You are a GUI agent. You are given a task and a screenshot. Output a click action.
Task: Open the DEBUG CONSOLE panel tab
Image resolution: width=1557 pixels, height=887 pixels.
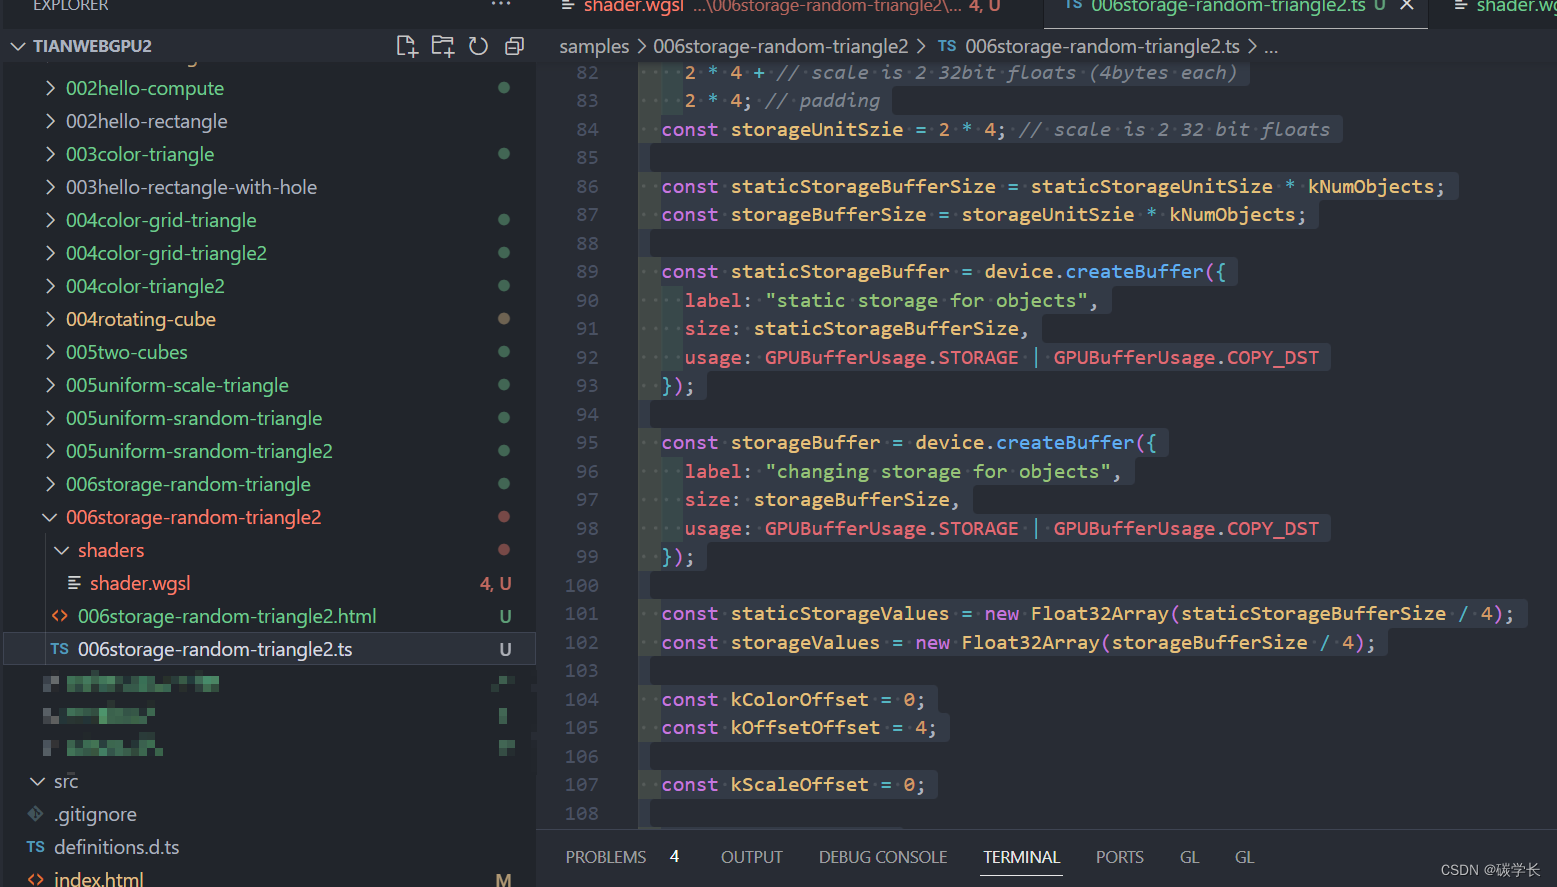pyautogui.click(x=883, y=857)
